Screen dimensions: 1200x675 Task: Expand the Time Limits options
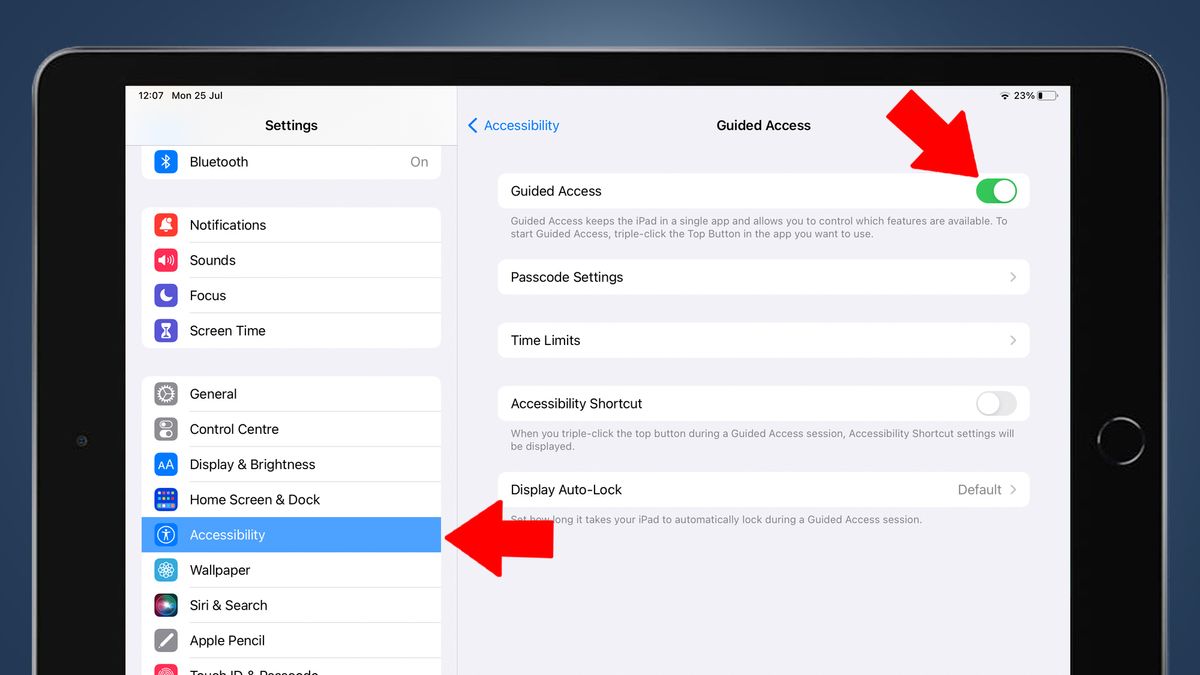click(763, 340)
